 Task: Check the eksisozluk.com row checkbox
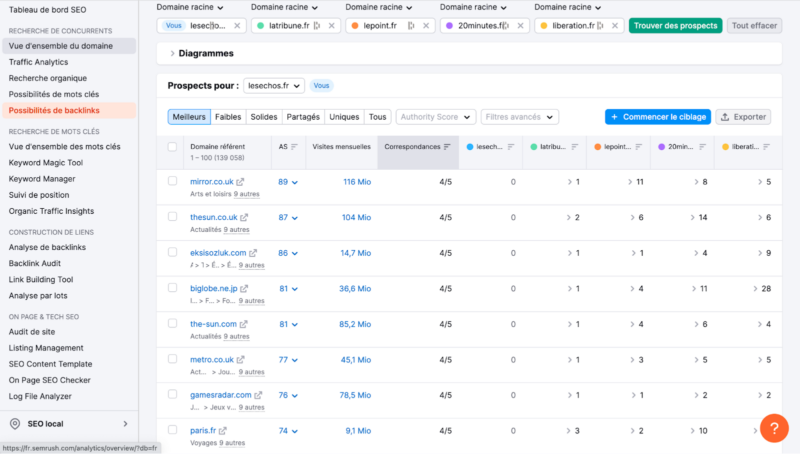pyautogui.click(x=172, y=253)
